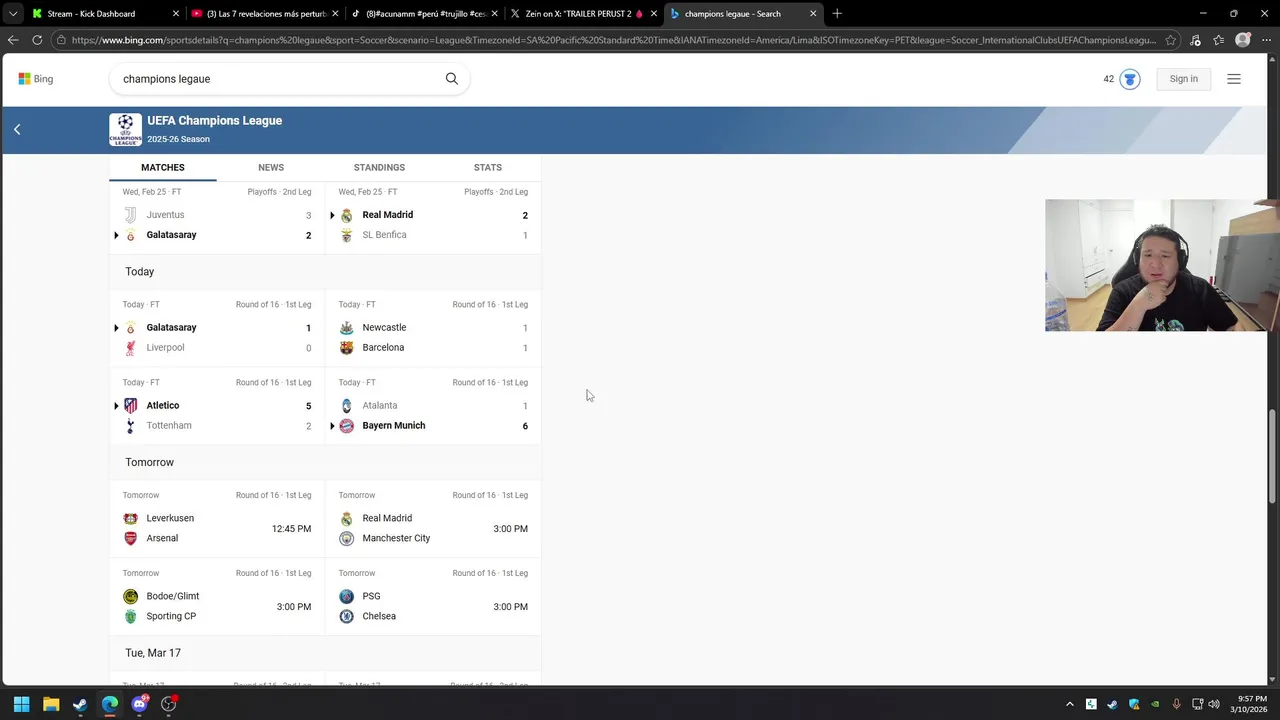1280x720 pixels.
Task: Open Leverkusen vs Arsenal fixture
Action: pos(217,519)
